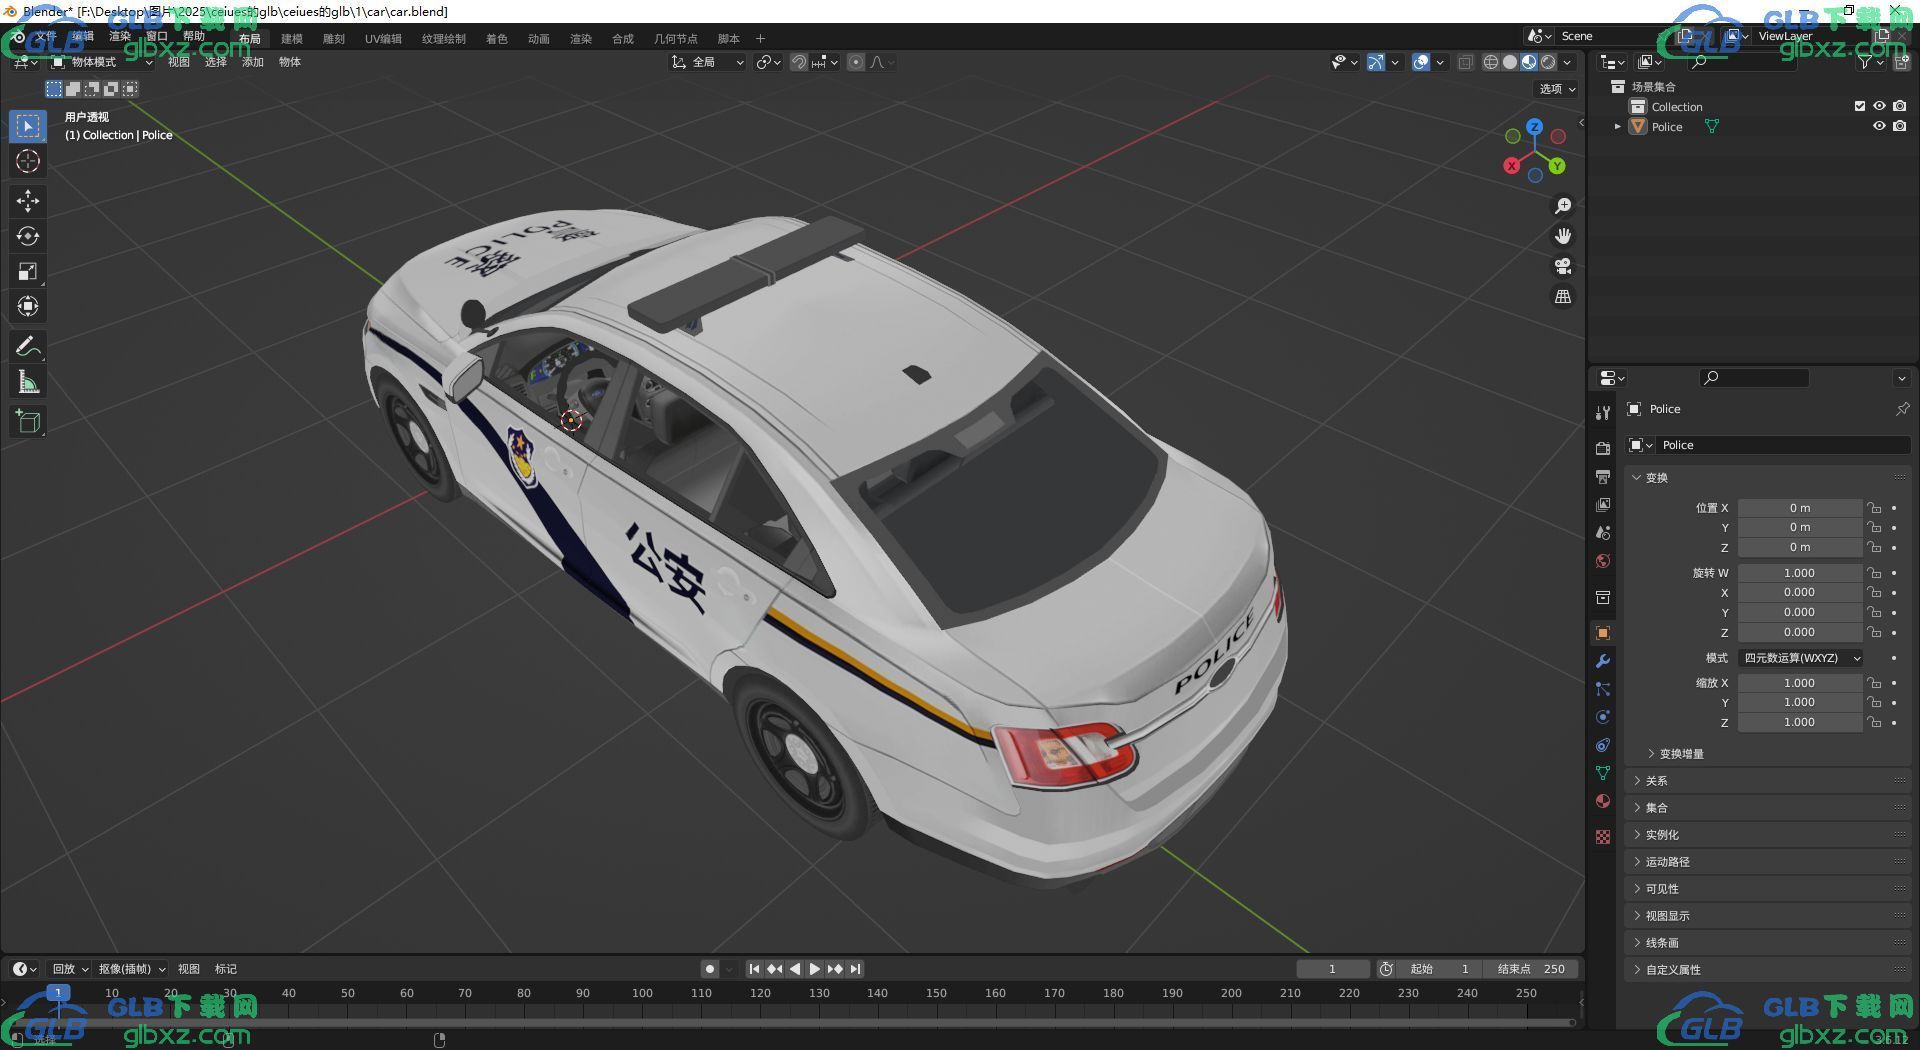Image resolution: width=1920 pixels, height=1050 pixels.
Task: Open the Texture properties checker tab
Action: tap(1603, 836)
